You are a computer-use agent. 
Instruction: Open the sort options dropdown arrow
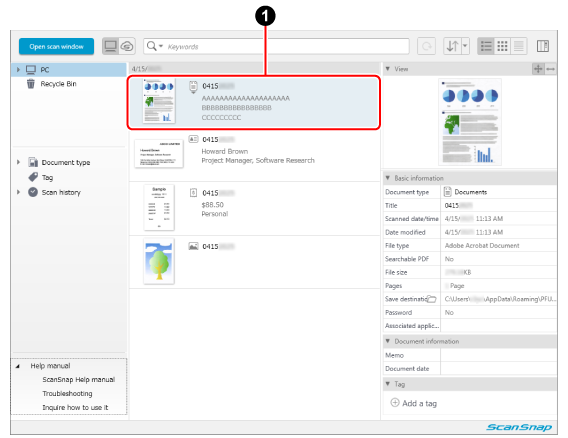coord(465,46)
